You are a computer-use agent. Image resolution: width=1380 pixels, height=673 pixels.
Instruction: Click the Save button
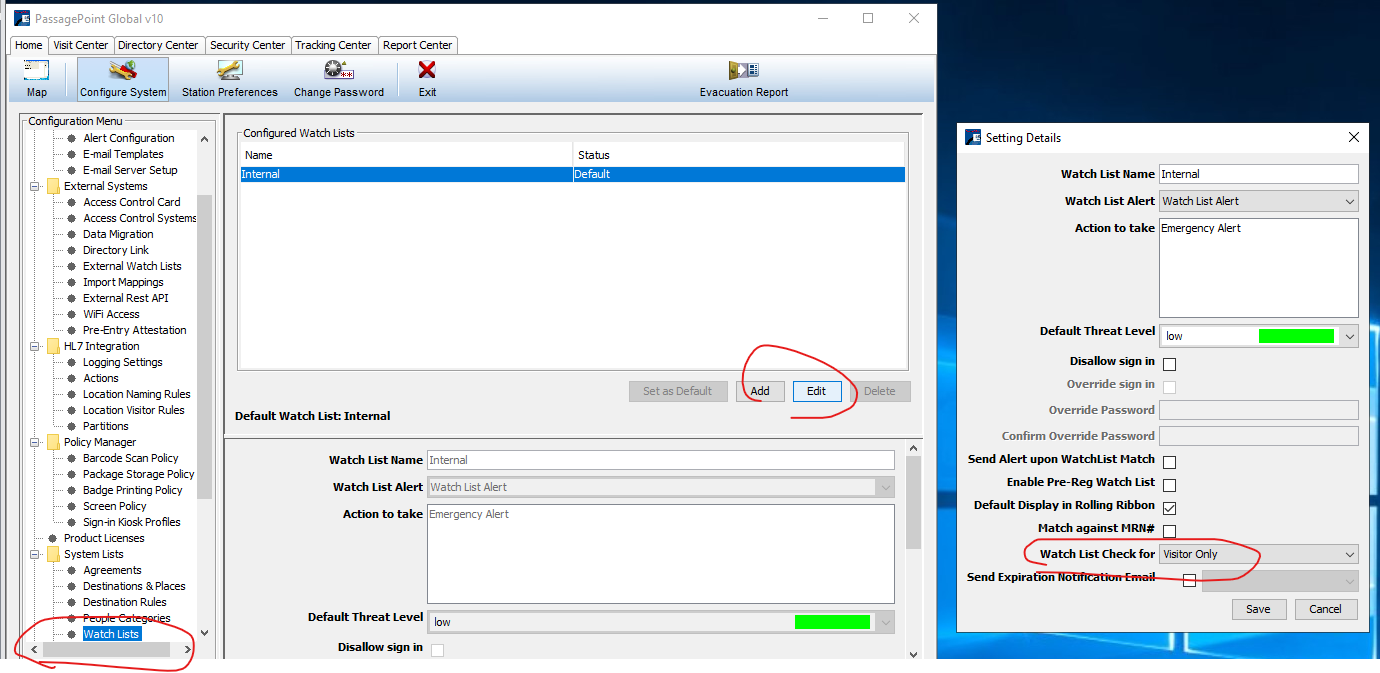tap(1258, 609)
